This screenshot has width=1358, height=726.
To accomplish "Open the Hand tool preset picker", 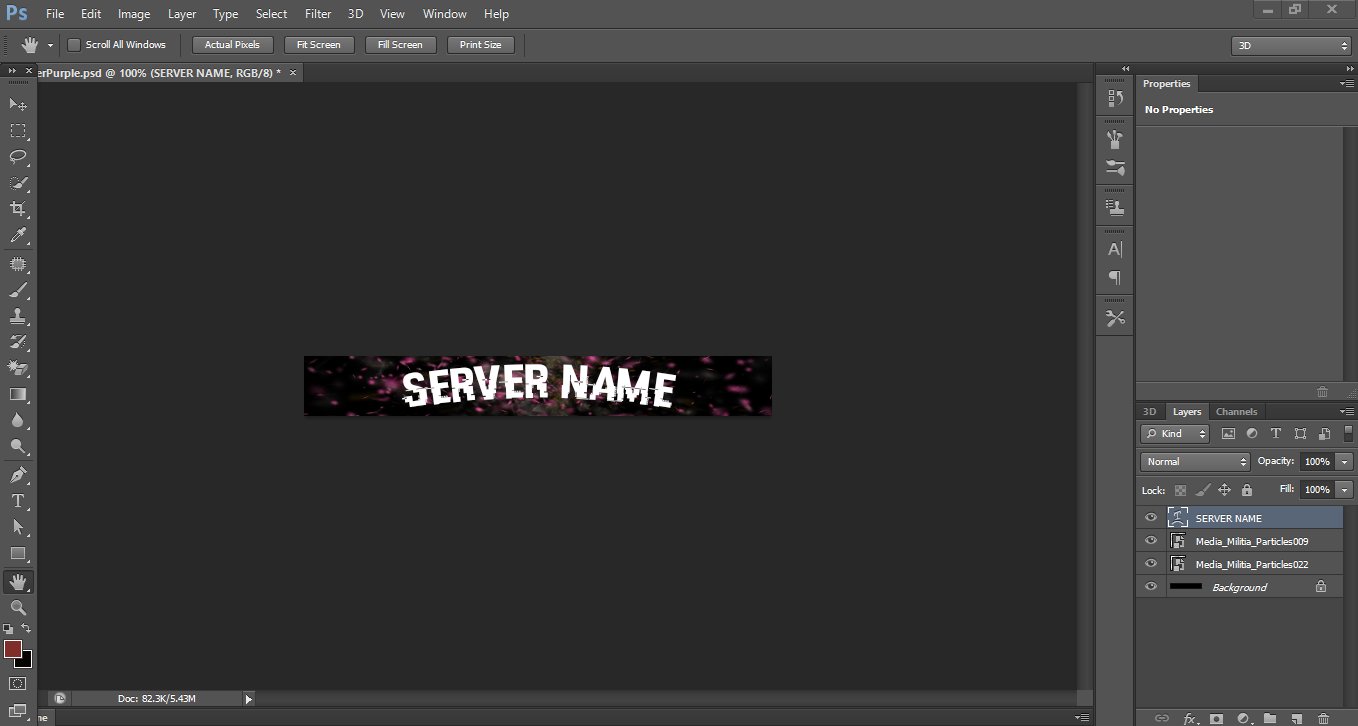I will (50, 45).
